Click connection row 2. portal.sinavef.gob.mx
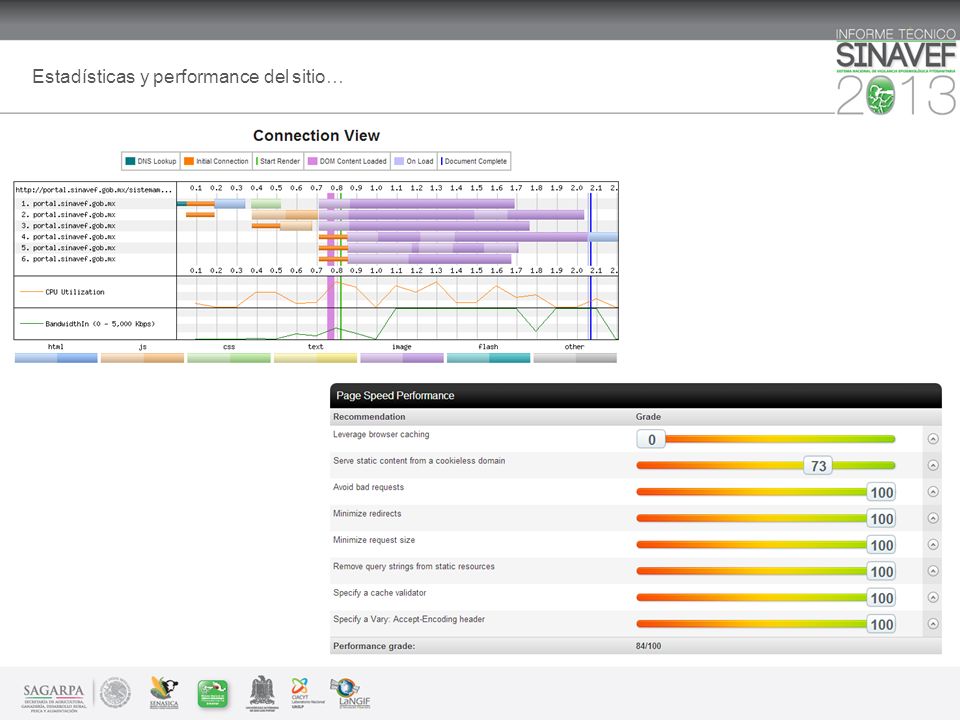Screen dimensions: 960x720 (68, 214)
